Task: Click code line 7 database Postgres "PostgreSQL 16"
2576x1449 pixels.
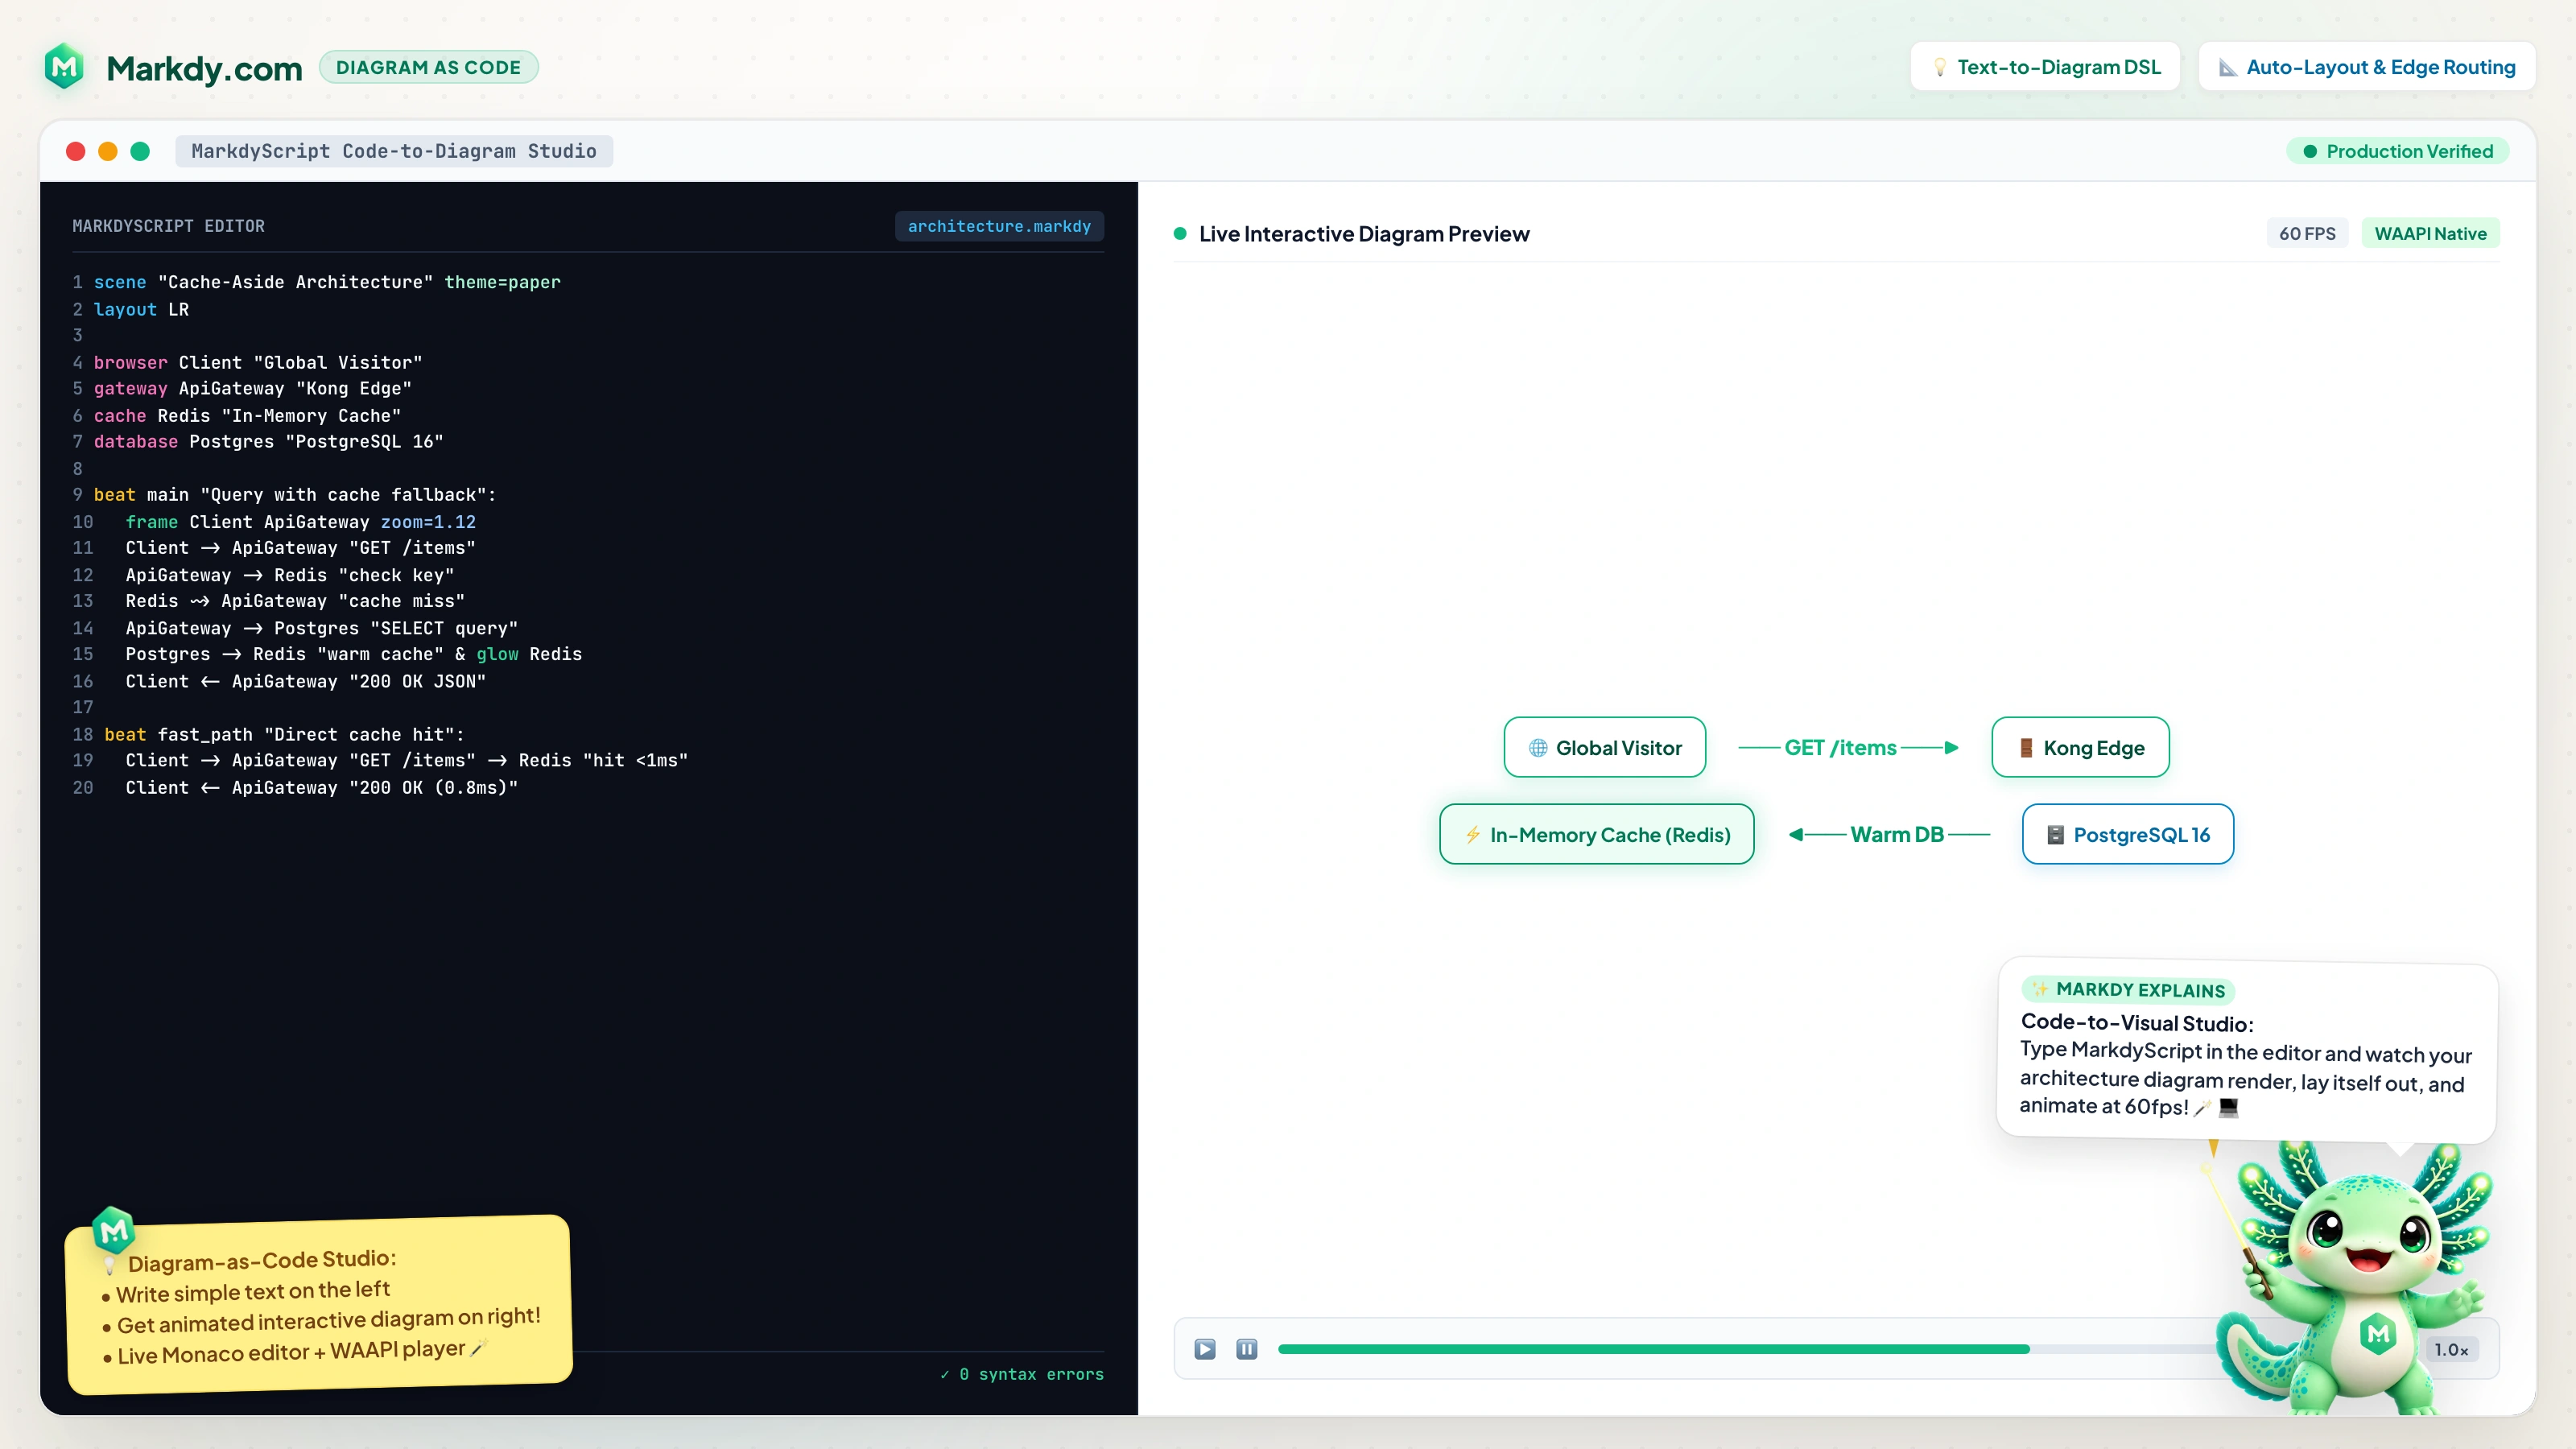Action: 269,441
